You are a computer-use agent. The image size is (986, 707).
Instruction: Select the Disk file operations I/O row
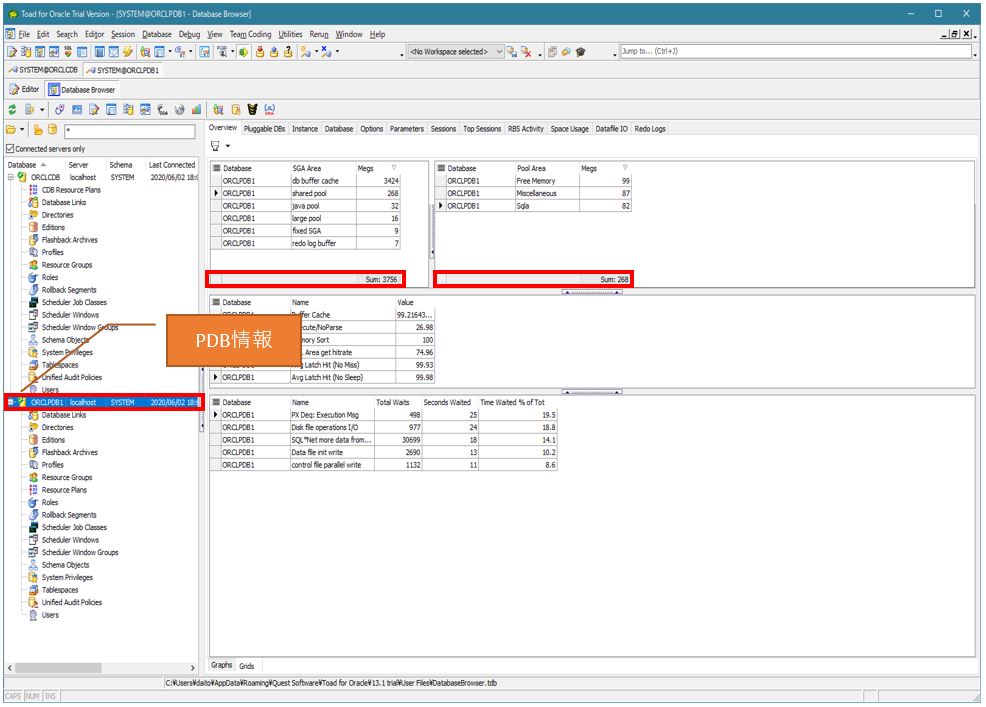384,427
